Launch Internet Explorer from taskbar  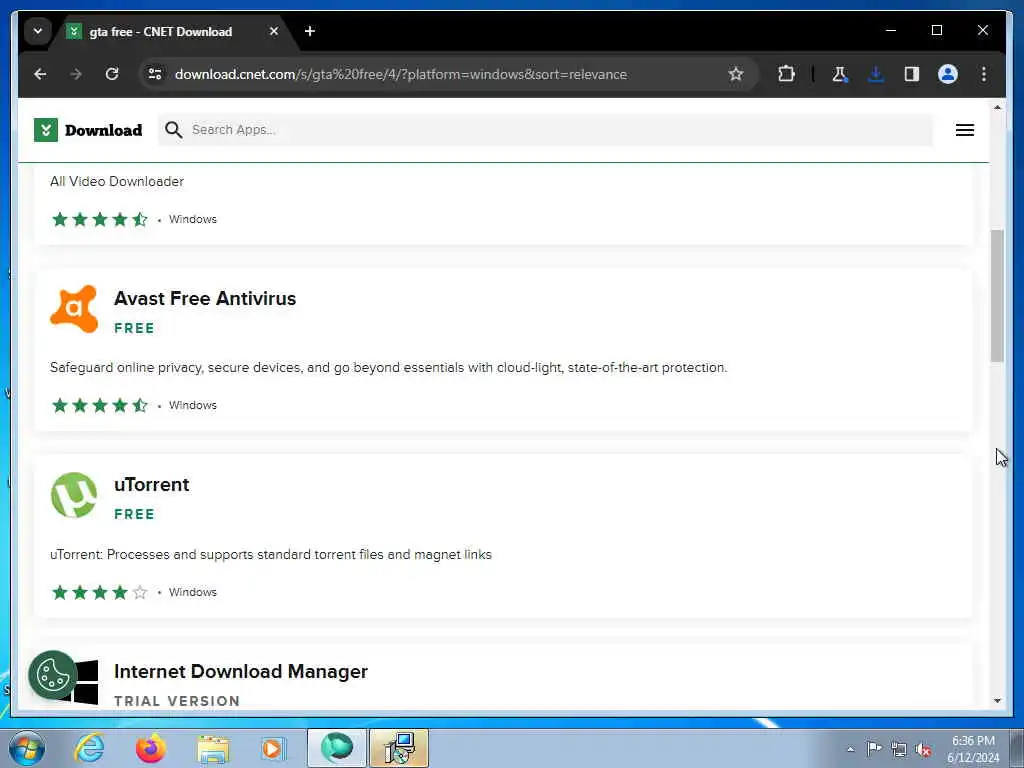(89, 748)
